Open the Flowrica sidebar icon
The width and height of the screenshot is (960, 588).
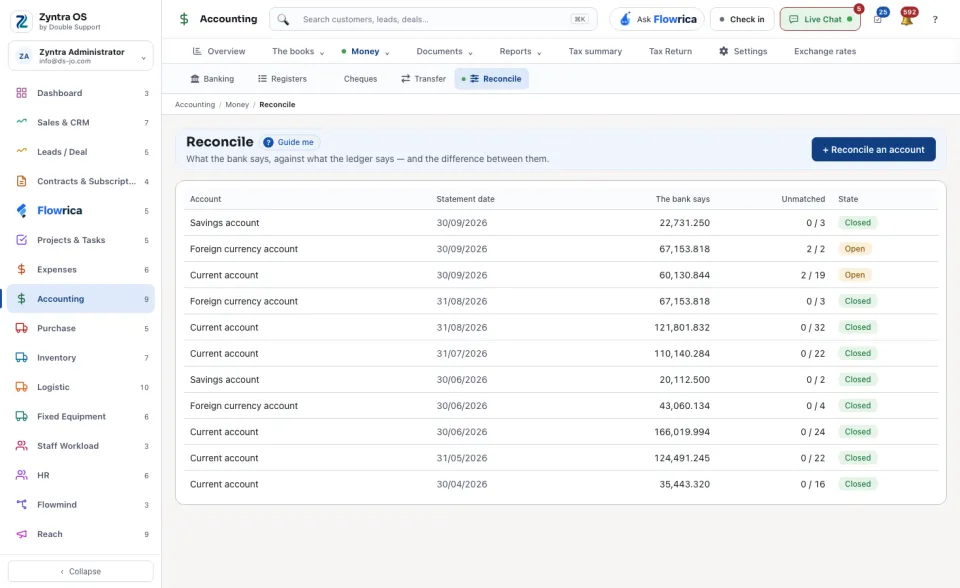21,211
